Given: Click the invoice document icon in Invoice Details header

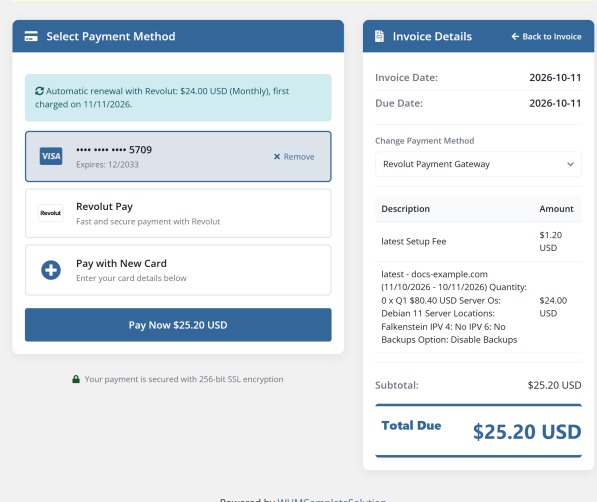Looking at the screenshot, I should click(x=379, y=36).
